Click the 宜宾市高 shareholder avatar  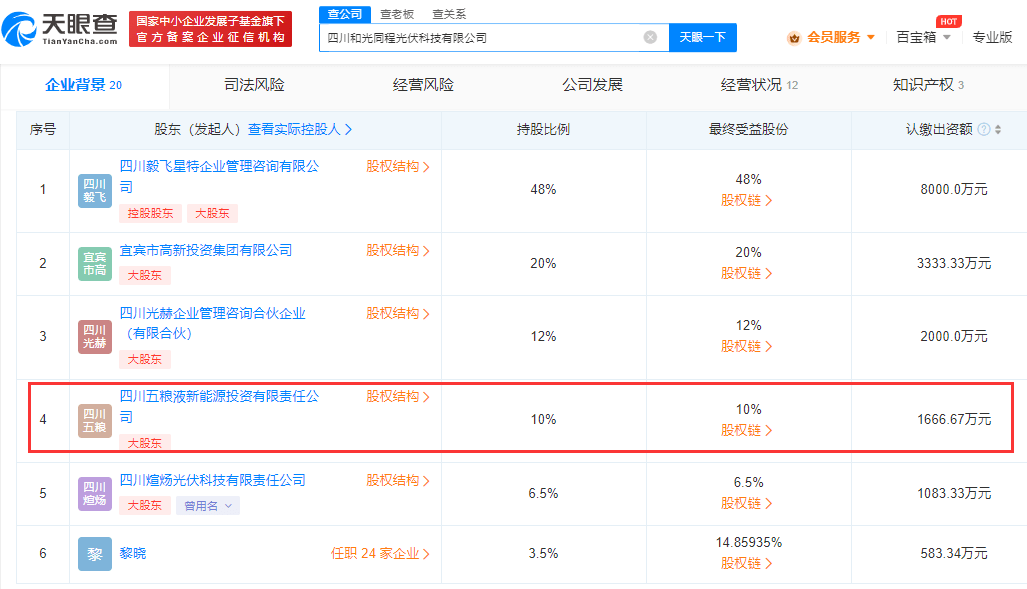tap(95, 263)
